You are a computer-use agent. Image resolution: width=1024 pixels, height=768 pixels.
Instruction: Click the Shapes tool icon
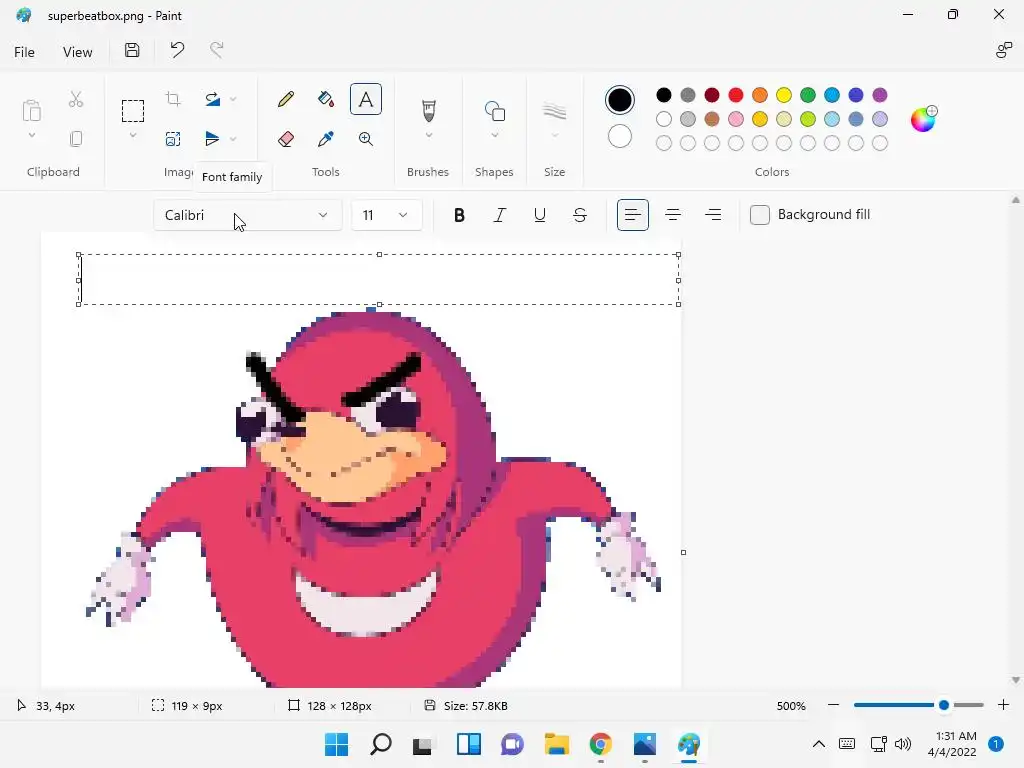tap(494, 111)
